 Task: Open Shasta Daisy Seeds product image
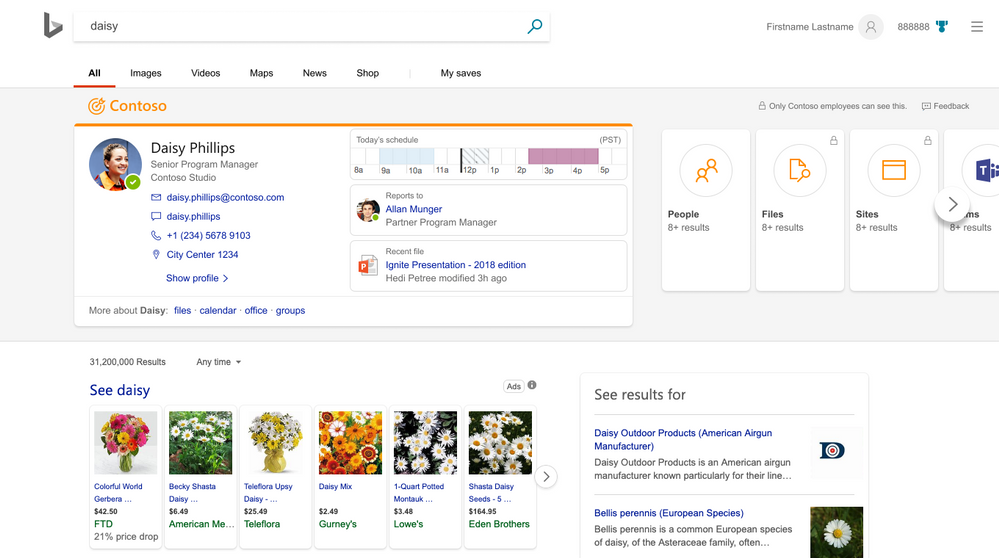[x=500, y=443]
